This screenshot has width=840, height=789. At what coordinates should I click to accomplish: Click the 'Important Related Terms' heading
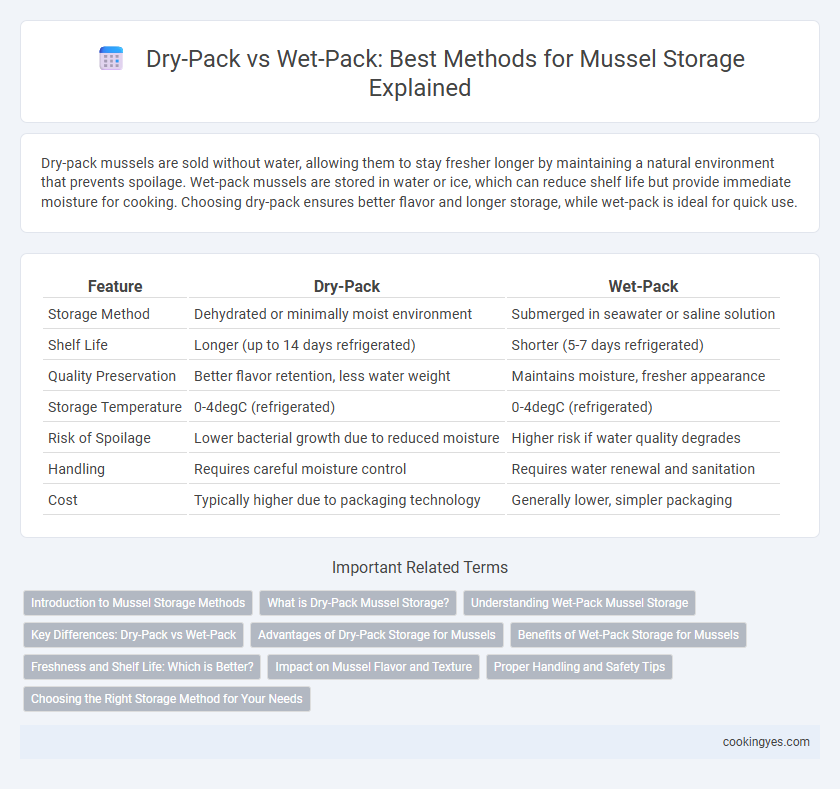(x=419, y=567)
